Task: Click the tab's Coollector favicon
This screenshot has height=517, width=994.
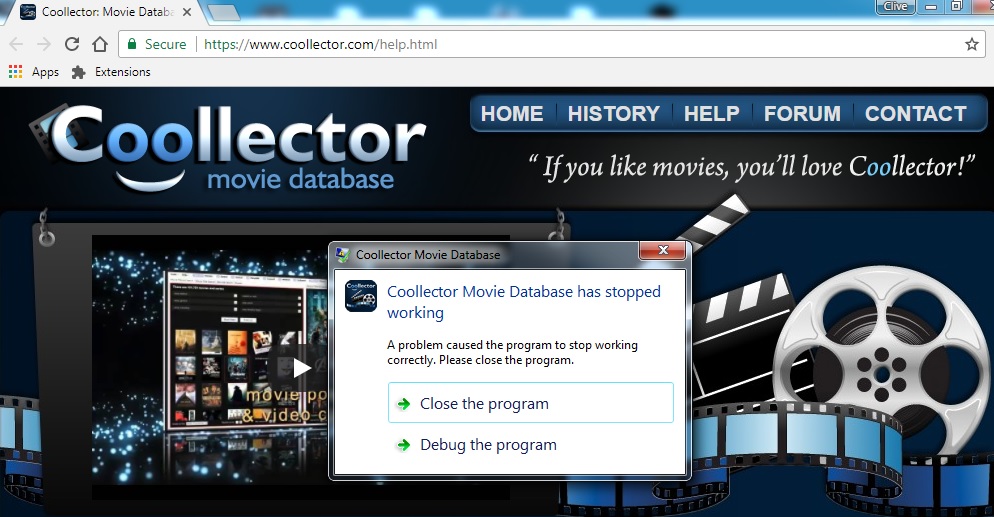Action: click(28, 12)
